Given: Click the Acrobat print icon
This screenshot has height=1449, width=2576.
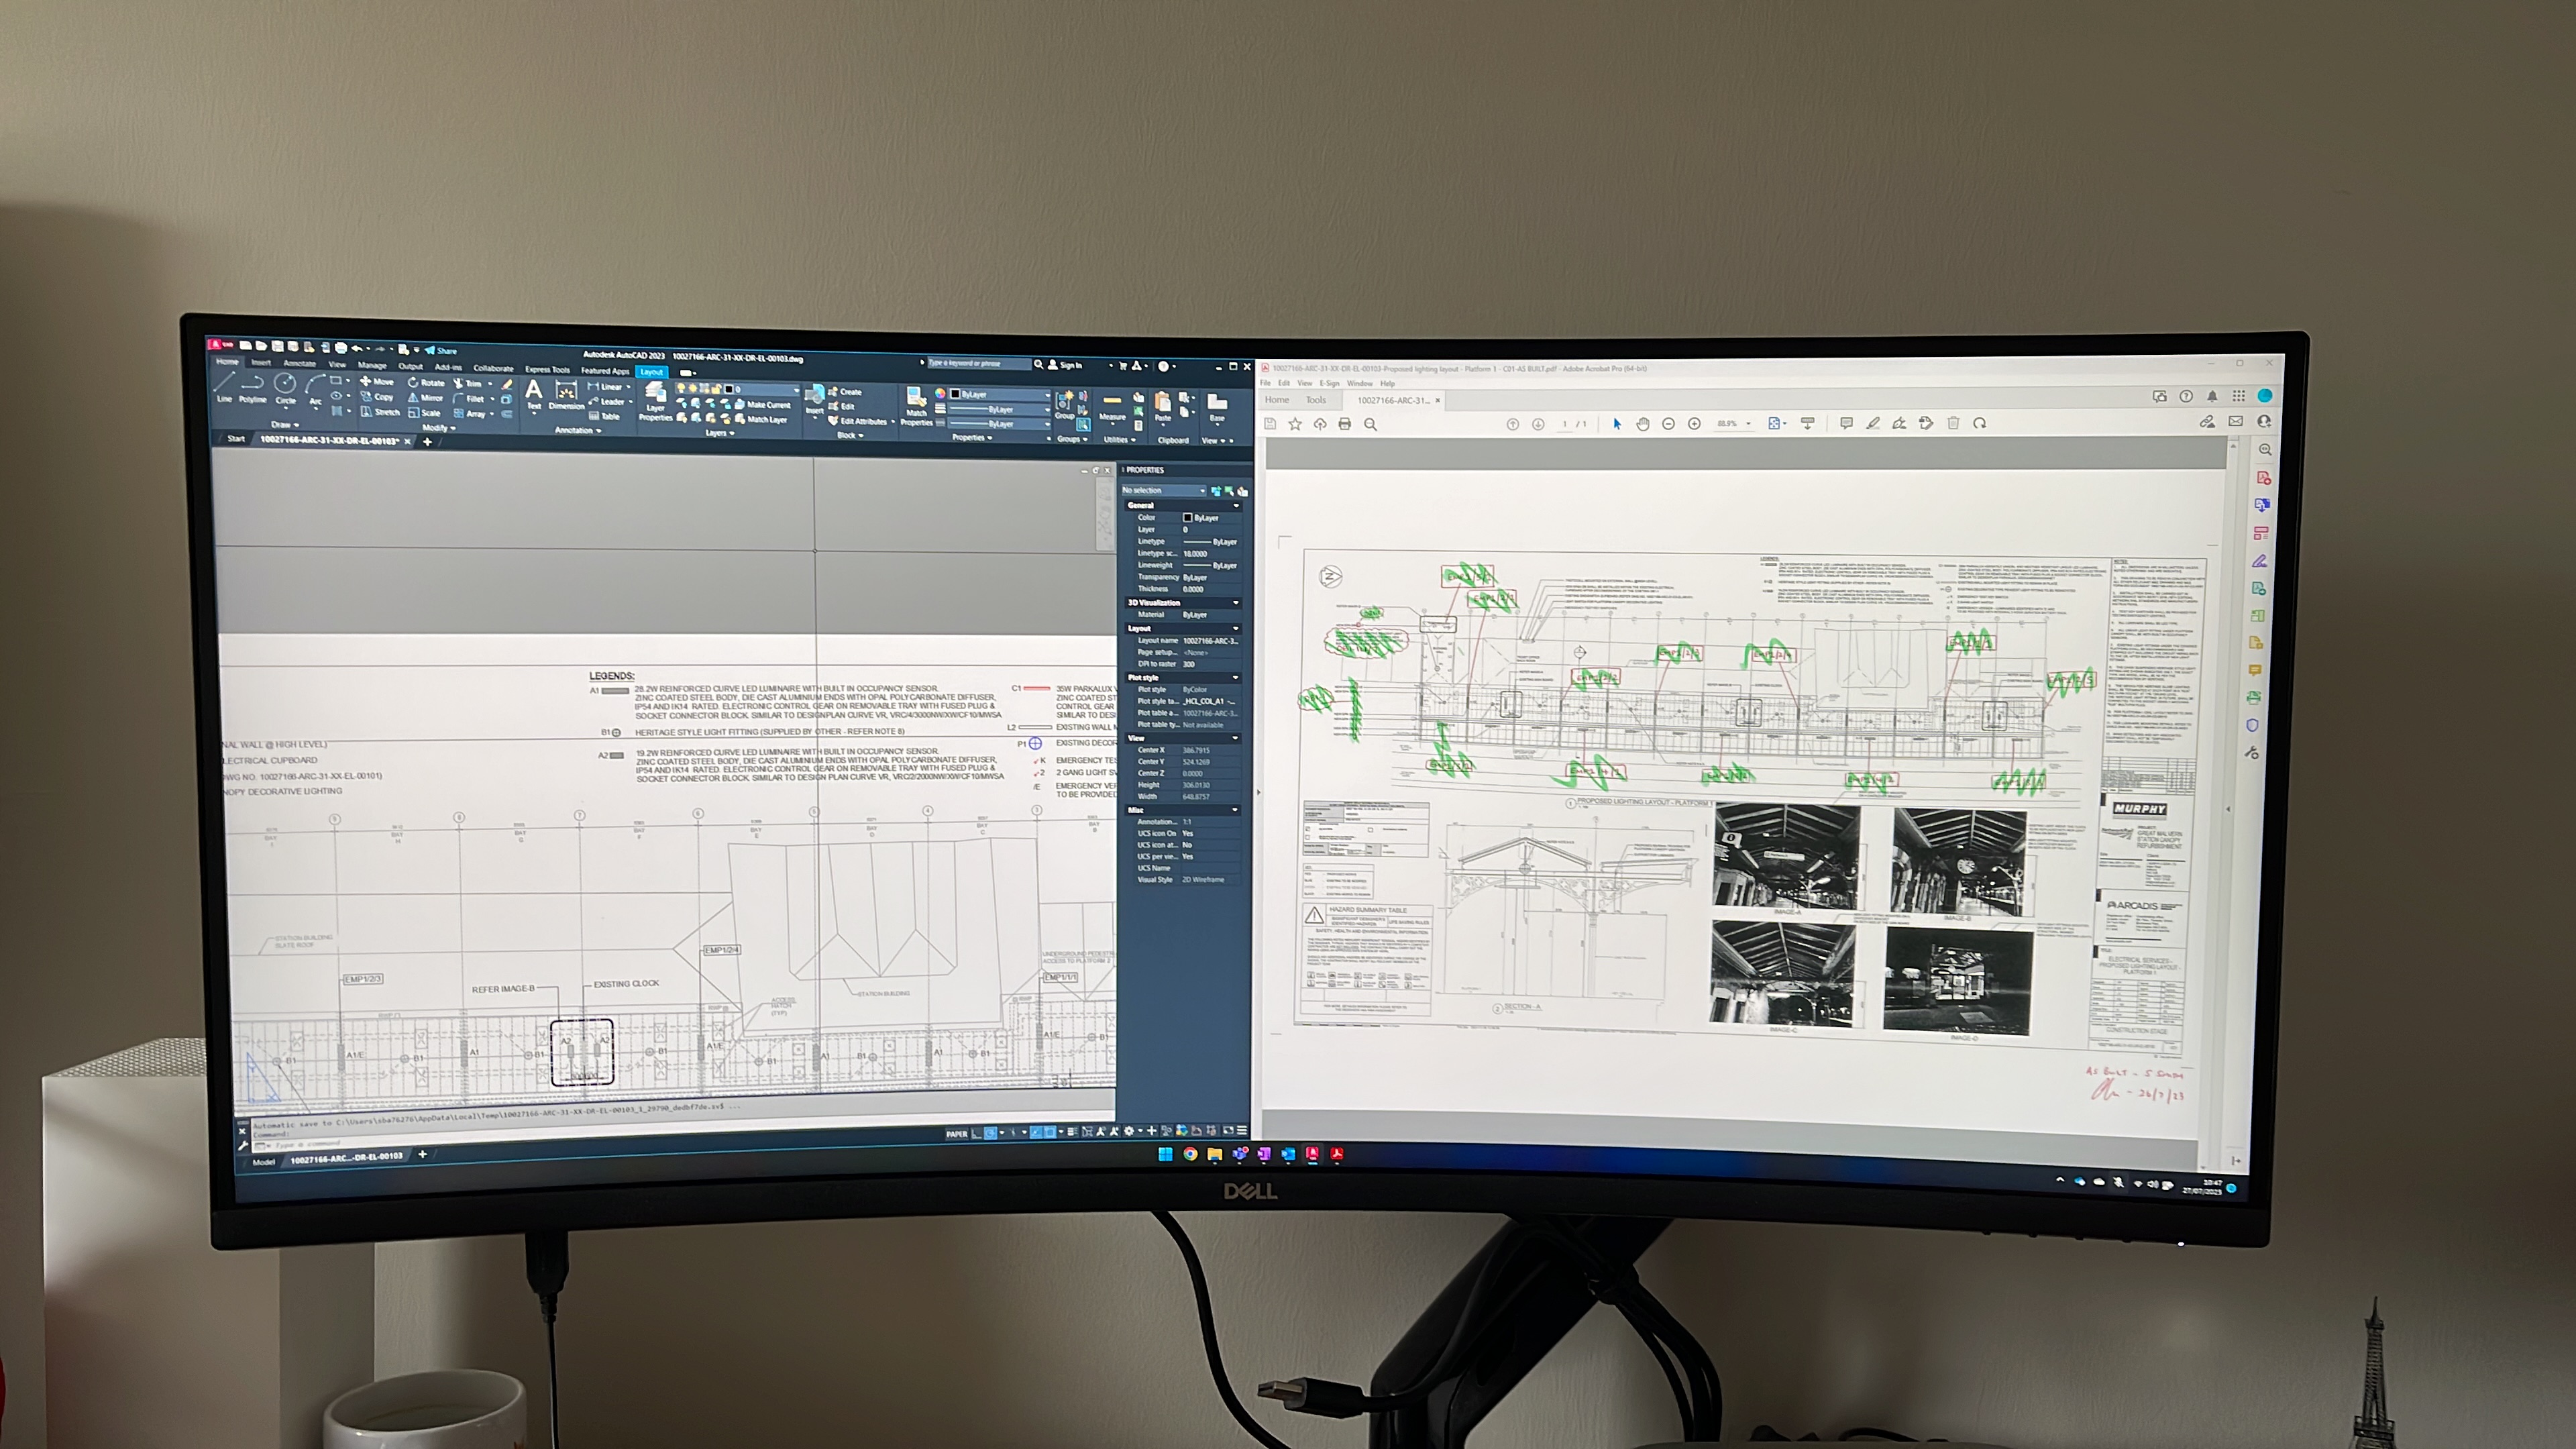Looking at the screenshot, I should click(x=1344, y=424).
